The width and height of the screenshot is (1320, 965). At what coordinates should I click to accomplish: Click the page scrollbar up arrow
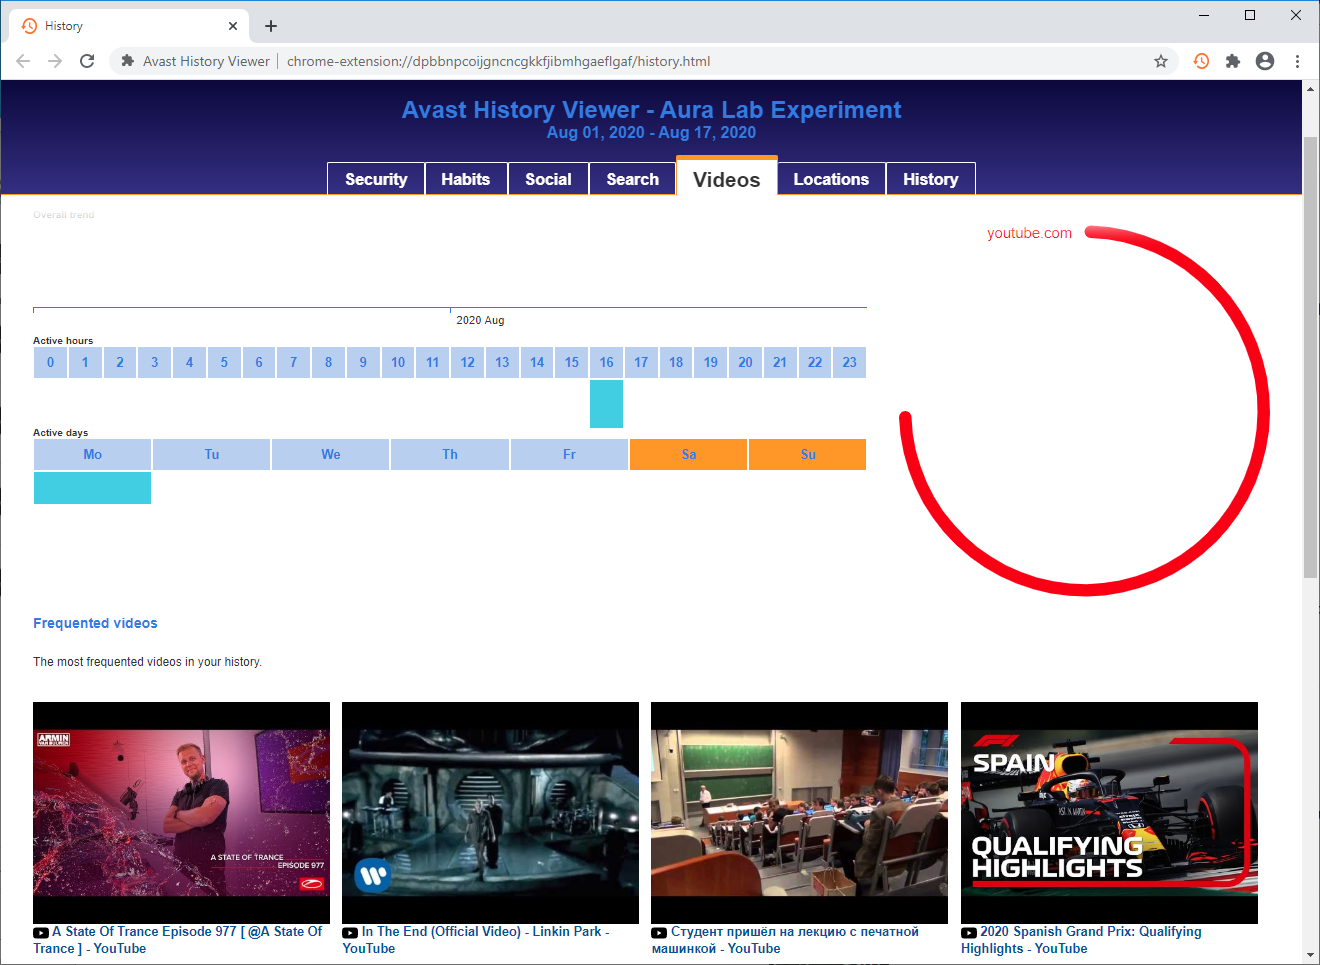click(1310, 89)
